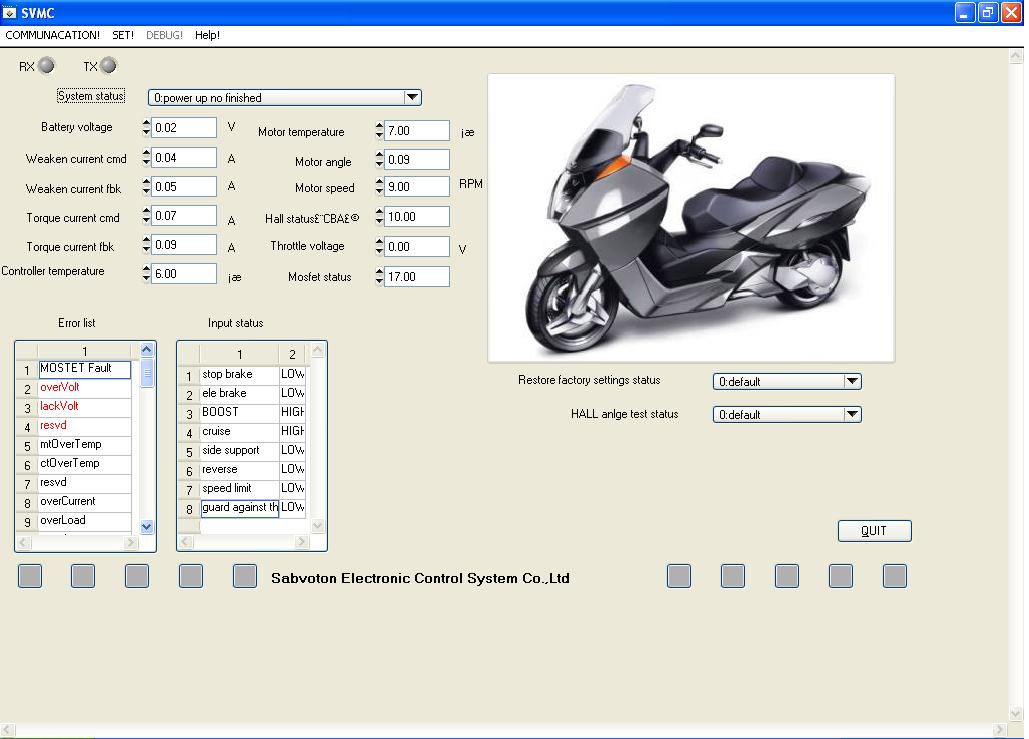Image resolution: width=1029 pixels, height=739 pixels.
Task: Click the last square indicator at bottom right
Action: (x=894, y=576)
